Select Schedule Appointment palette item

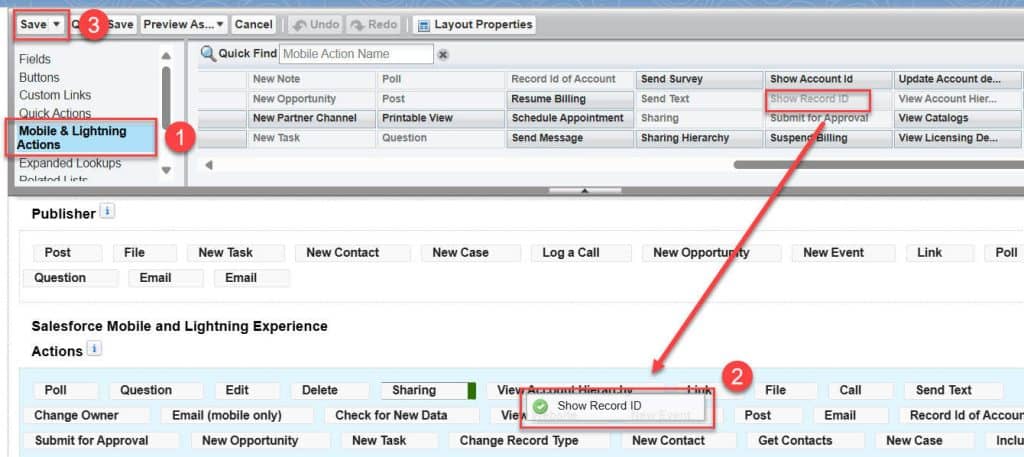pyautogui.click(x=569, y=118)
